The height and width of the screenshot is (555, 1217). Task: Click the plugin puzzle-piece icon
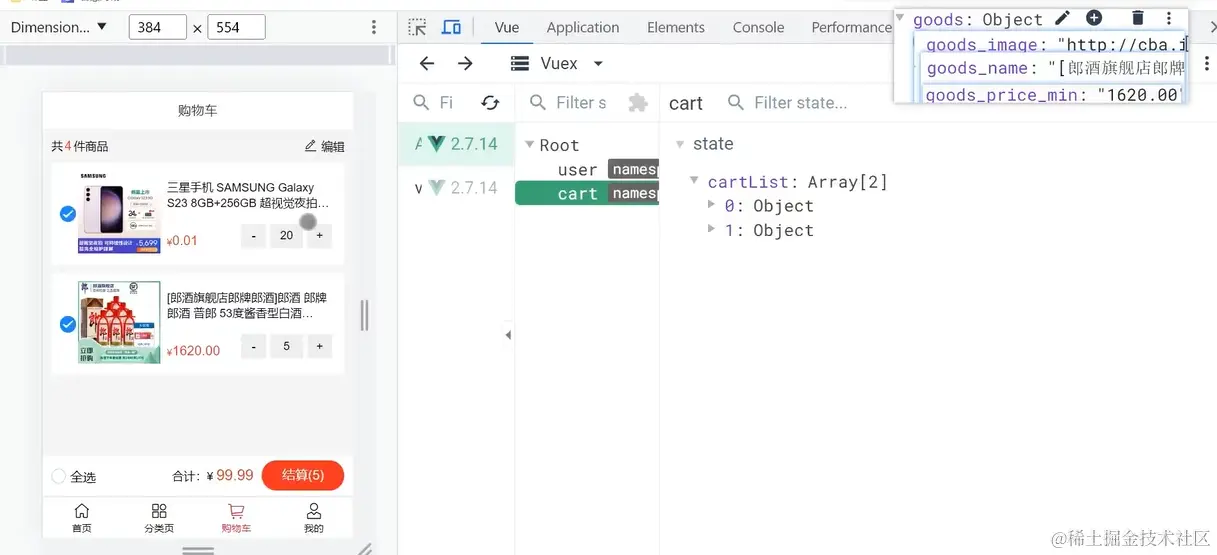click(637, 103)
